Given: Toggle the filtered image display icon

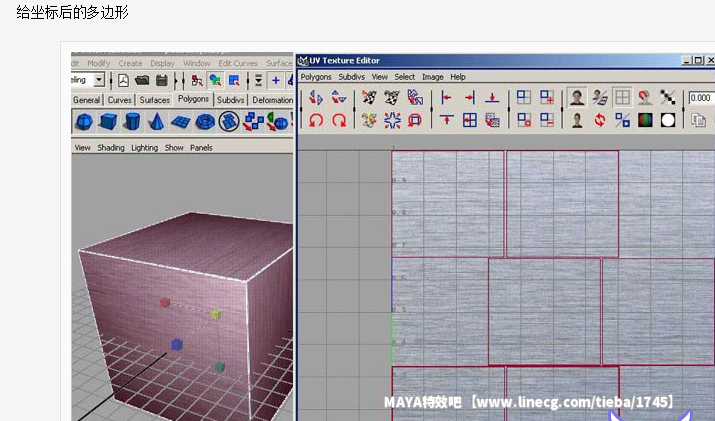Looking at the screenshot, I should pos(600,98).
